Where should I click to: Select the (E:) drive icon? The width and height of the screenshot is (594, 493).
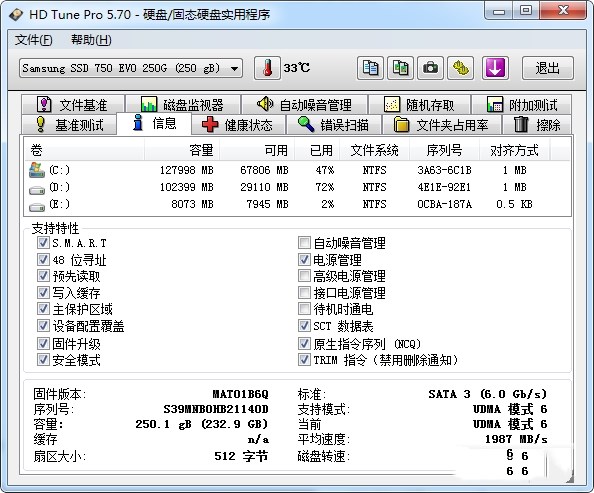coord(37,207)
